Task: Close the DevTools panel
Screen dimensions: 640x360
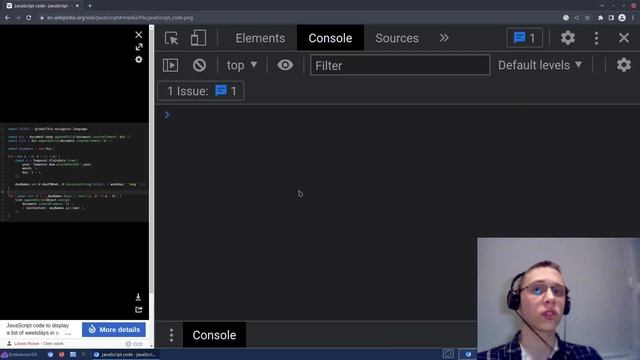Action: (624, 38)
